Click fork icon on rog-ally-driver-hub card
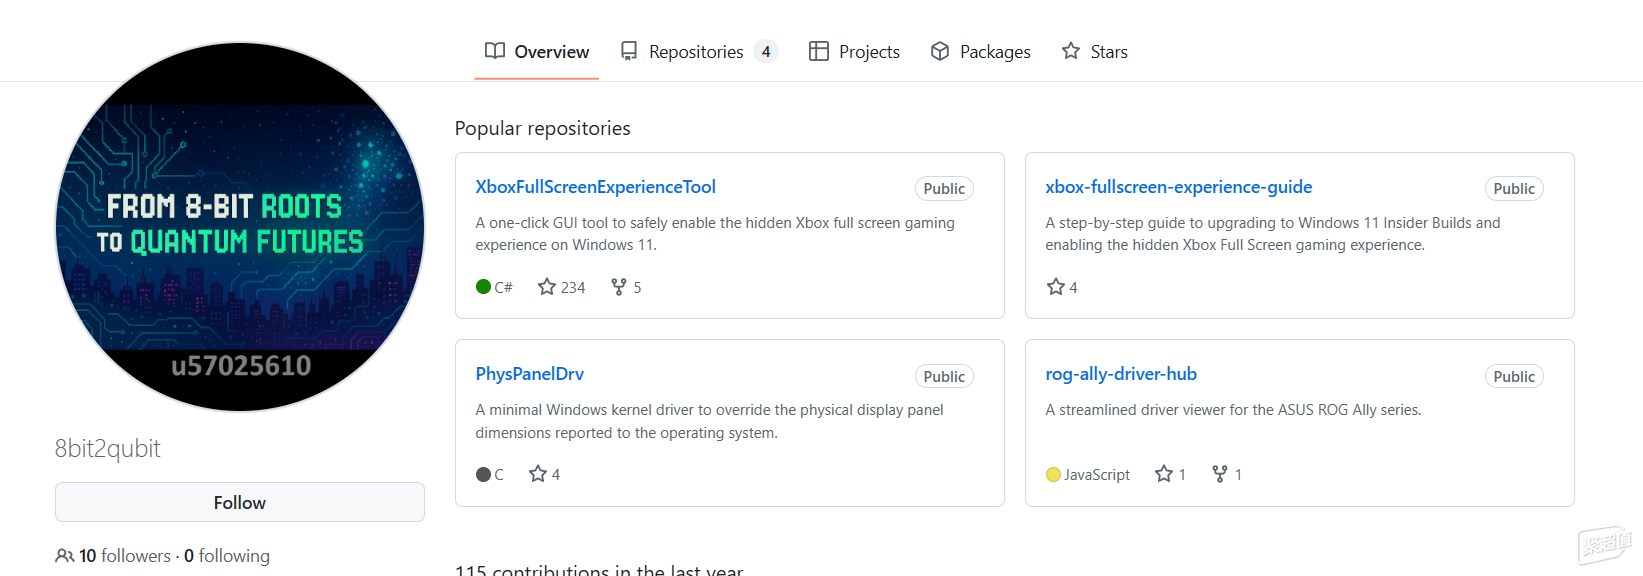 1220,474
